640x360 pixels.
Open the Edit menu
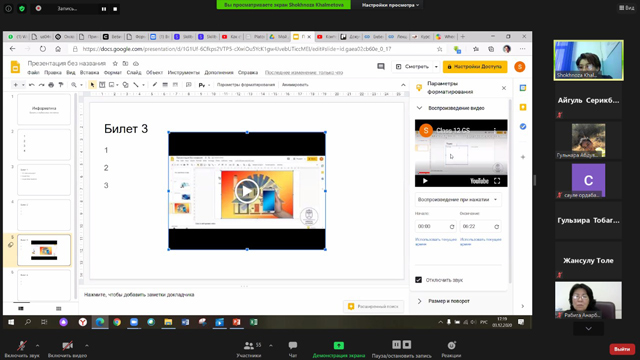pyautogui.click(x=53, y=73)
